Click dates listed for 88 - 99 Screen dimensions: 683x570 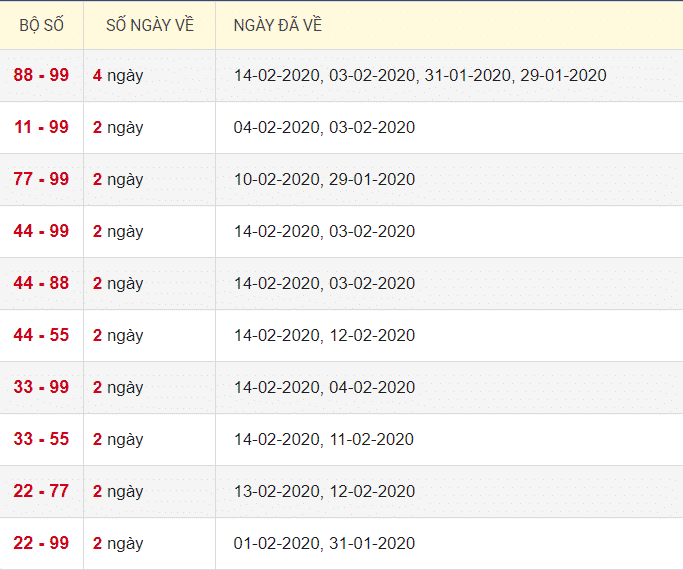[x=420, y=75]
